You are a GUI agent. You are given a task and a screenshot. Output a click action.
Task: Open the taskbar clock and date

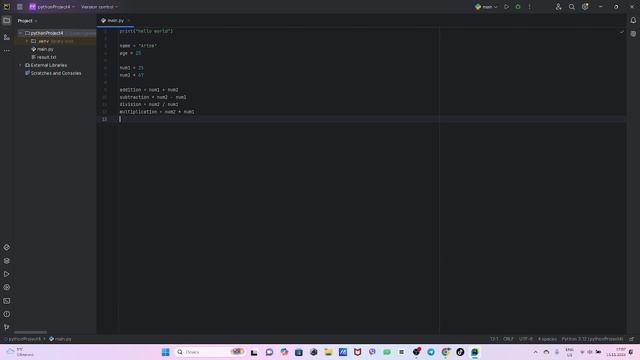[617, 352]
